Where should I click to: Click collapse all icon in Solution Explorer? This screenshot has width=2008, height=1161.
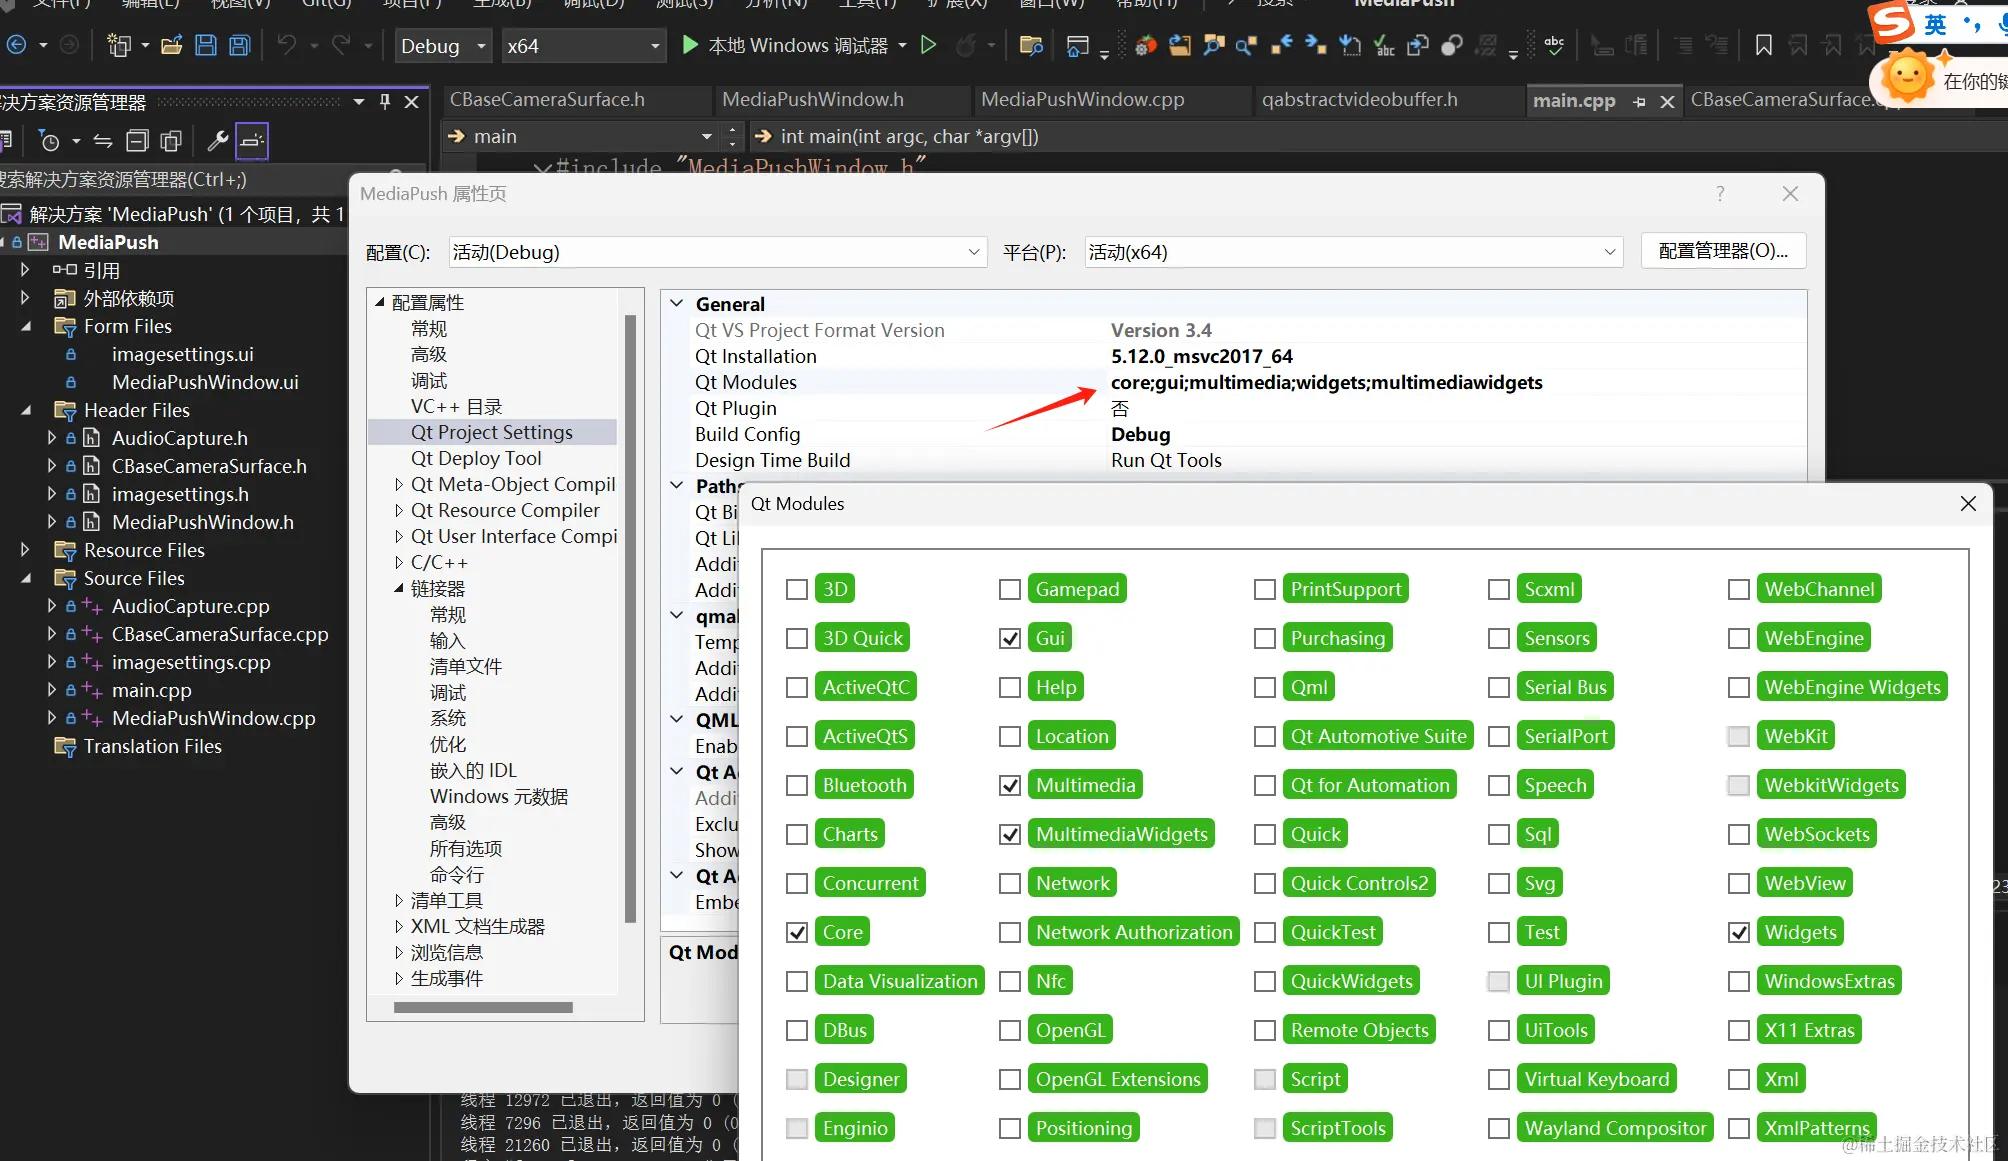click(137, 141)
